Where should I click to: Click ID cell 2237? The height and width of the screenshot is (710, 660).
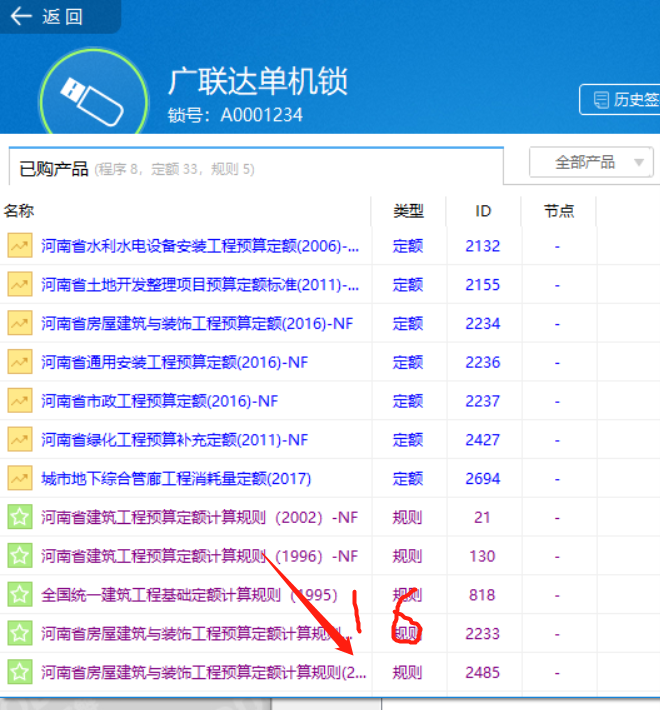483,401
